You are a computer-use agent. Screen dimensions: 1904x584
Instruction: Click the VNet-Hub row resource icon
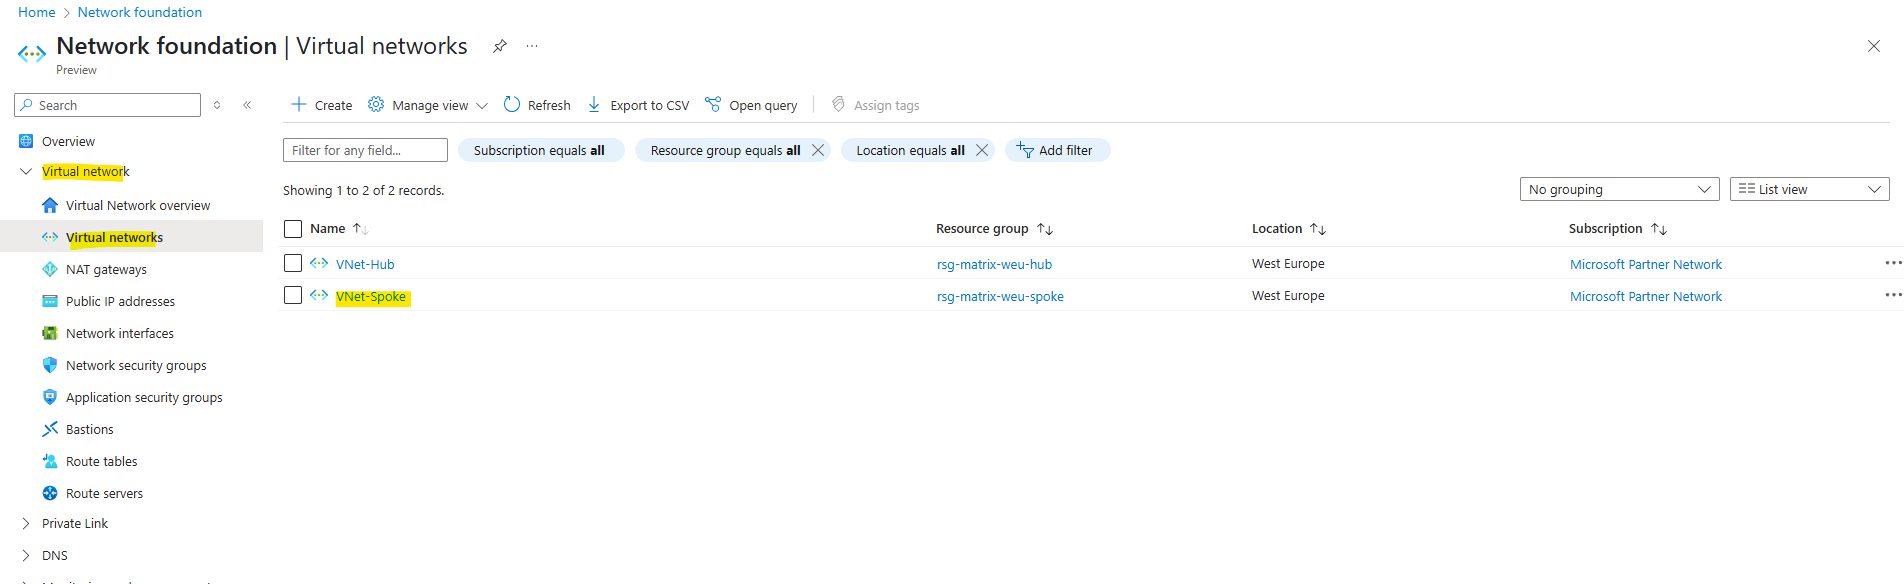[x=319, y=263]
